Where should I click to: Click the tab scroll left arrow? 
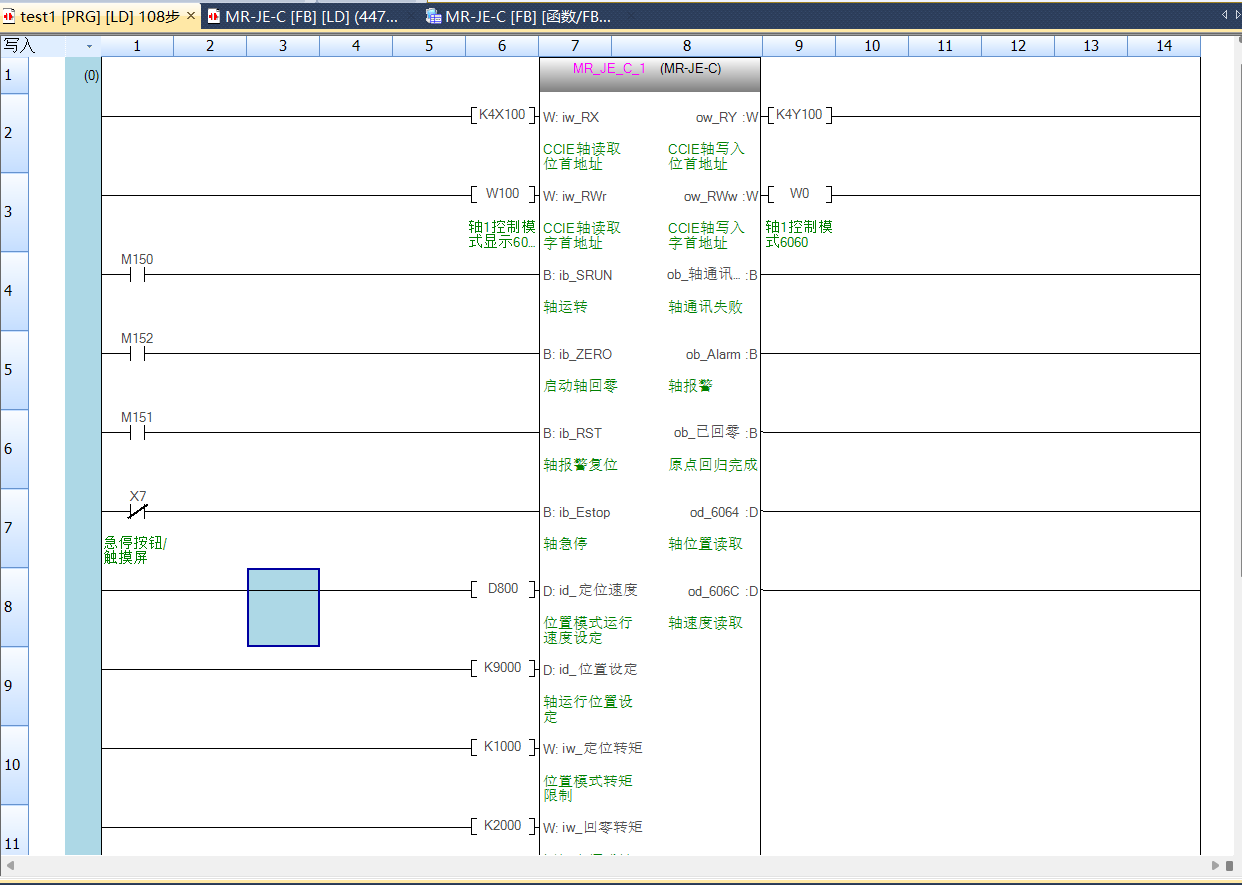point(1224,15)
